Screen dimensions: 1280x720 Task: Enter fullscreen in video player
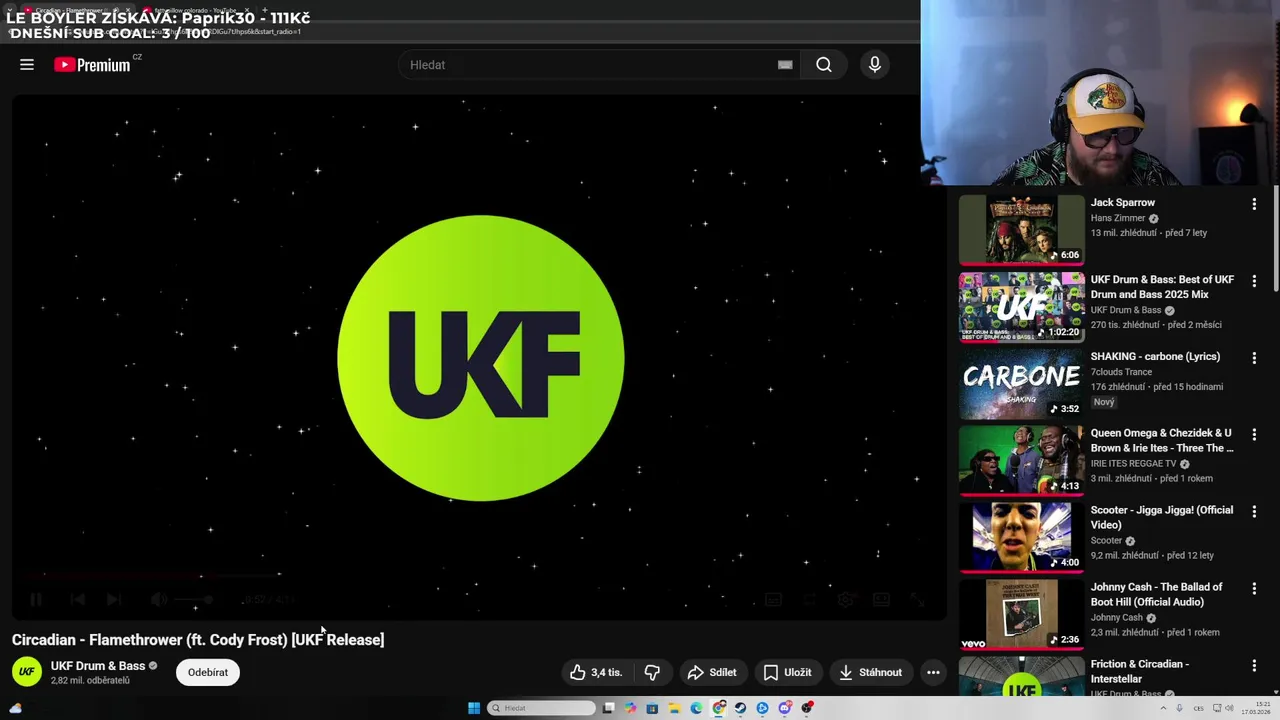[x=917, y=599]
